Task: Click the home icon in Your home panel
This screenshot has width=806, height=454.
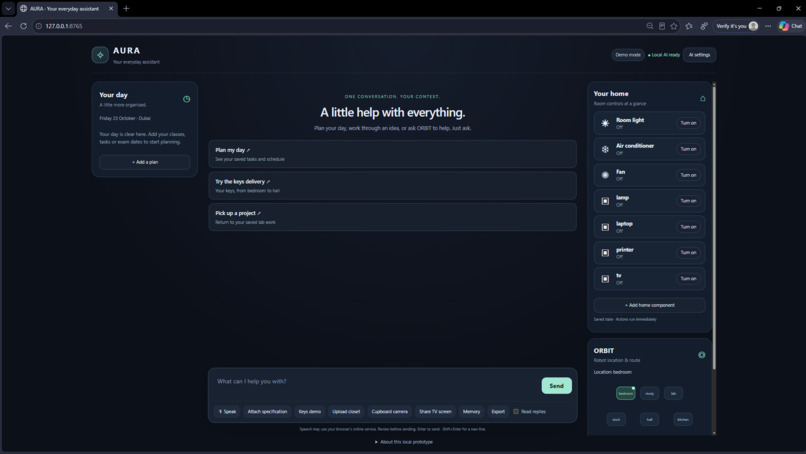Action: point(703,98)
